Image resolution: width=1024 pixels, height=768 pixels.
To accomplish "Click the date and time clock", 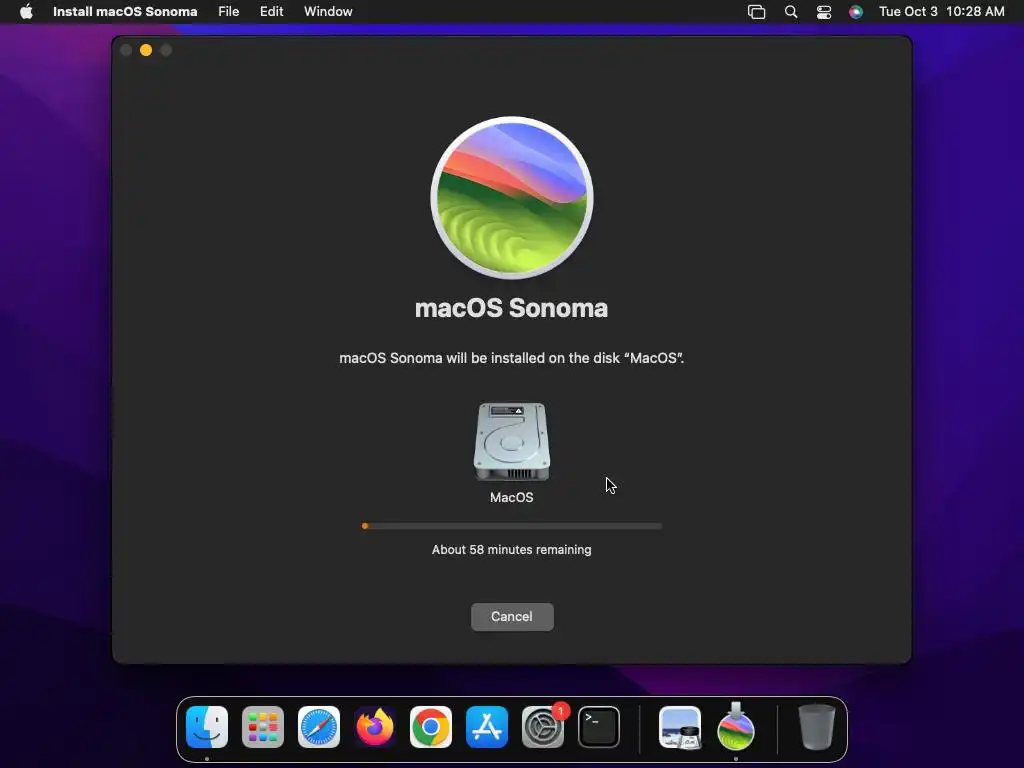I will (x=942, y=12).
